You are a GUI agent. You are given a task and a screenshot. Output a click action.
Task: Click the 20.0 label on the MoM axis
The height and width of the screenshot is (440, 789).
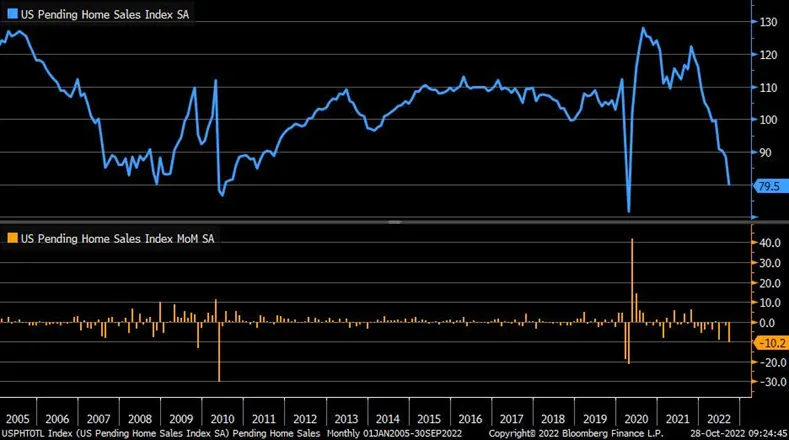(x=770, y=283)
